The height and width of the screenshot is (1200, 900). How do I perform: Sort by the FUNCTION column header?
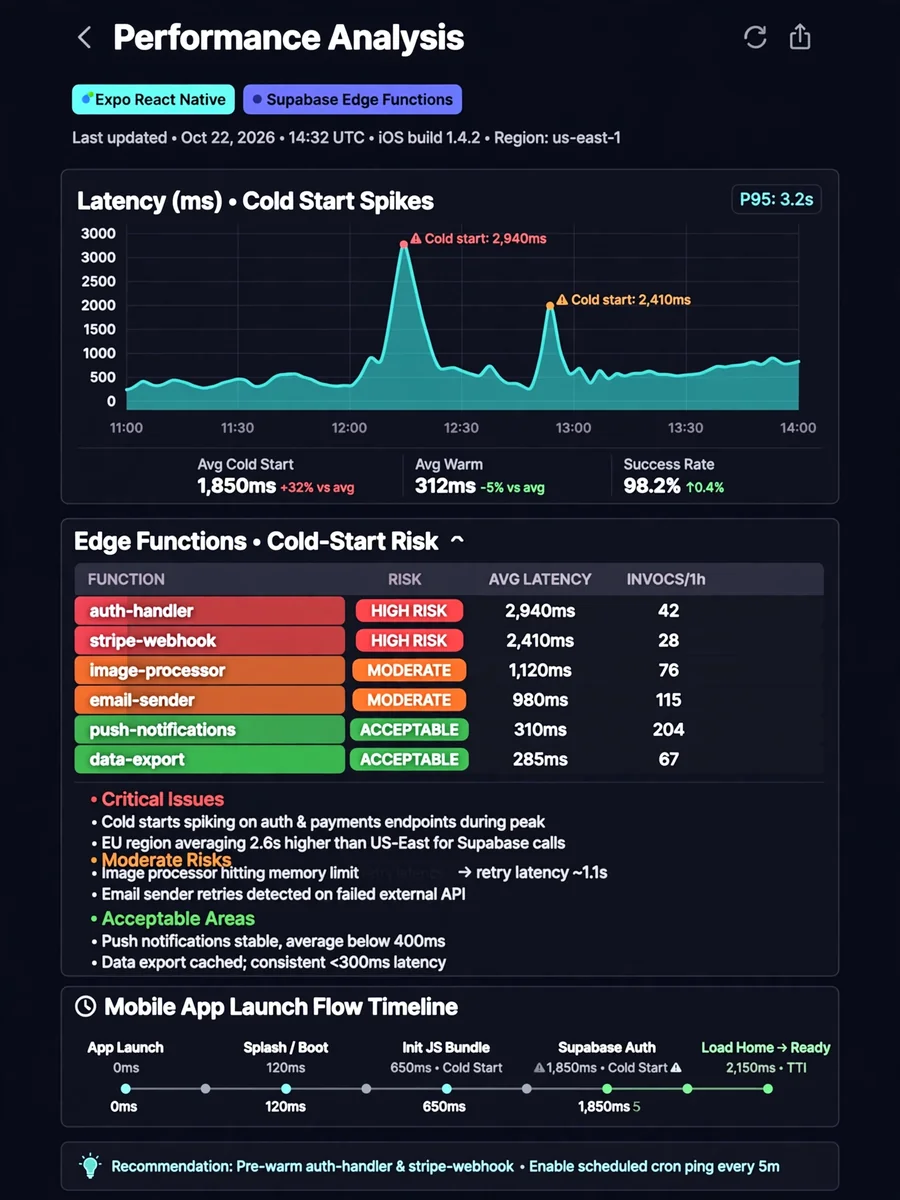[x=126, y=579]
